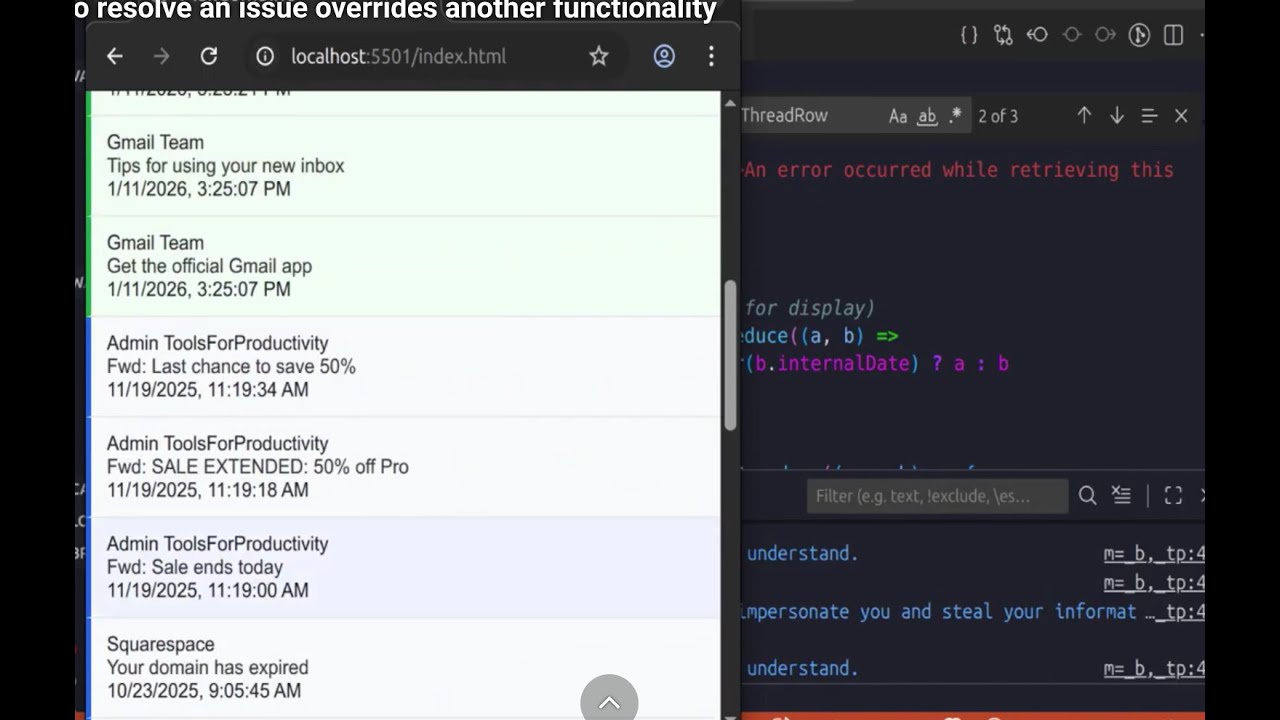Click the timestamp 11/19/2025, 11:19:34 AM
1280x720 pixels.
pyautogui.click(x=207, y=390)
